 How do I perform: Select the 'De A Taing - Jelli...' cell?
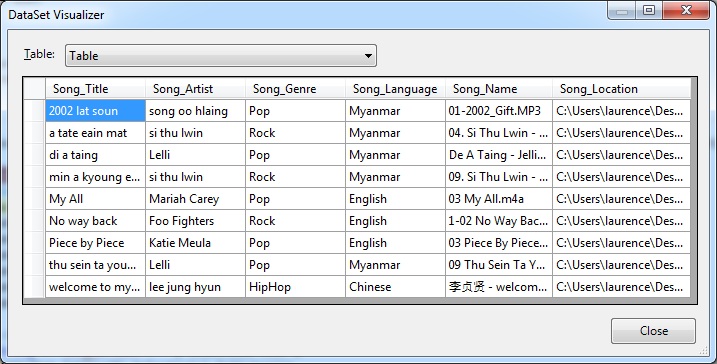(x=499, y=155)
